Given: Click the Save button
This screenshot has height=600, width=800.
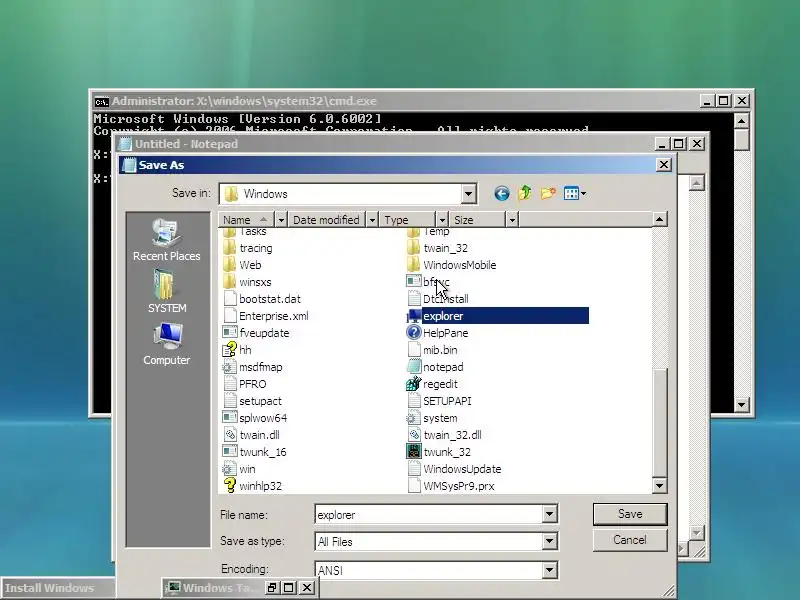Looking at the screenshot, I should [x=630, y=514].
